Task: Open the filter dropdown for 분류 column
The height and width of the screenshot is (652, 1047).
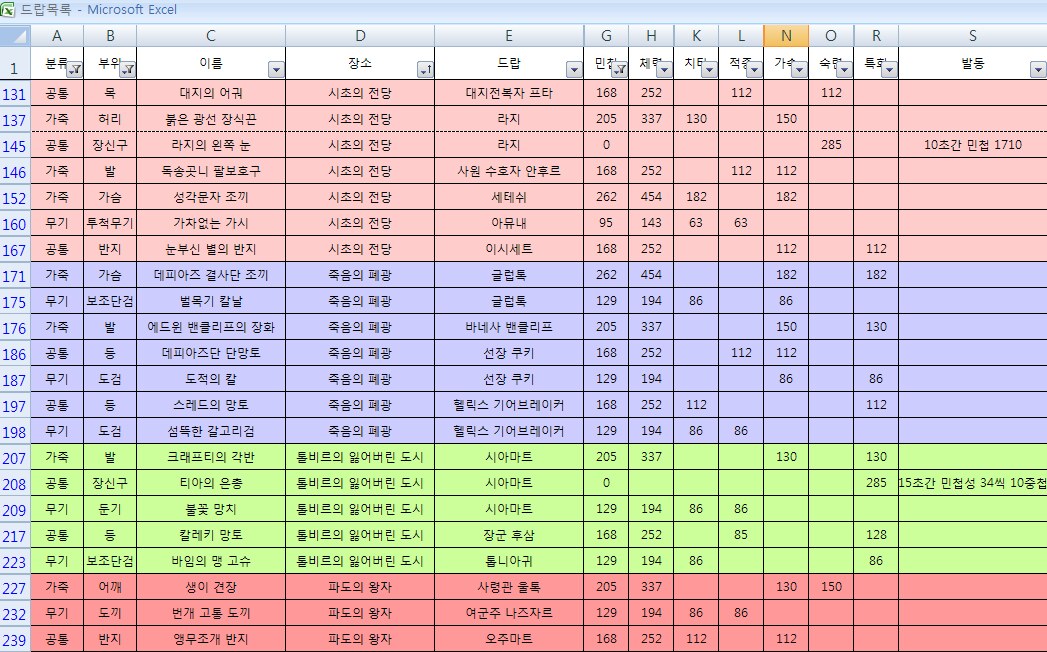Action: pyautogui.click(x=74, y=70)
